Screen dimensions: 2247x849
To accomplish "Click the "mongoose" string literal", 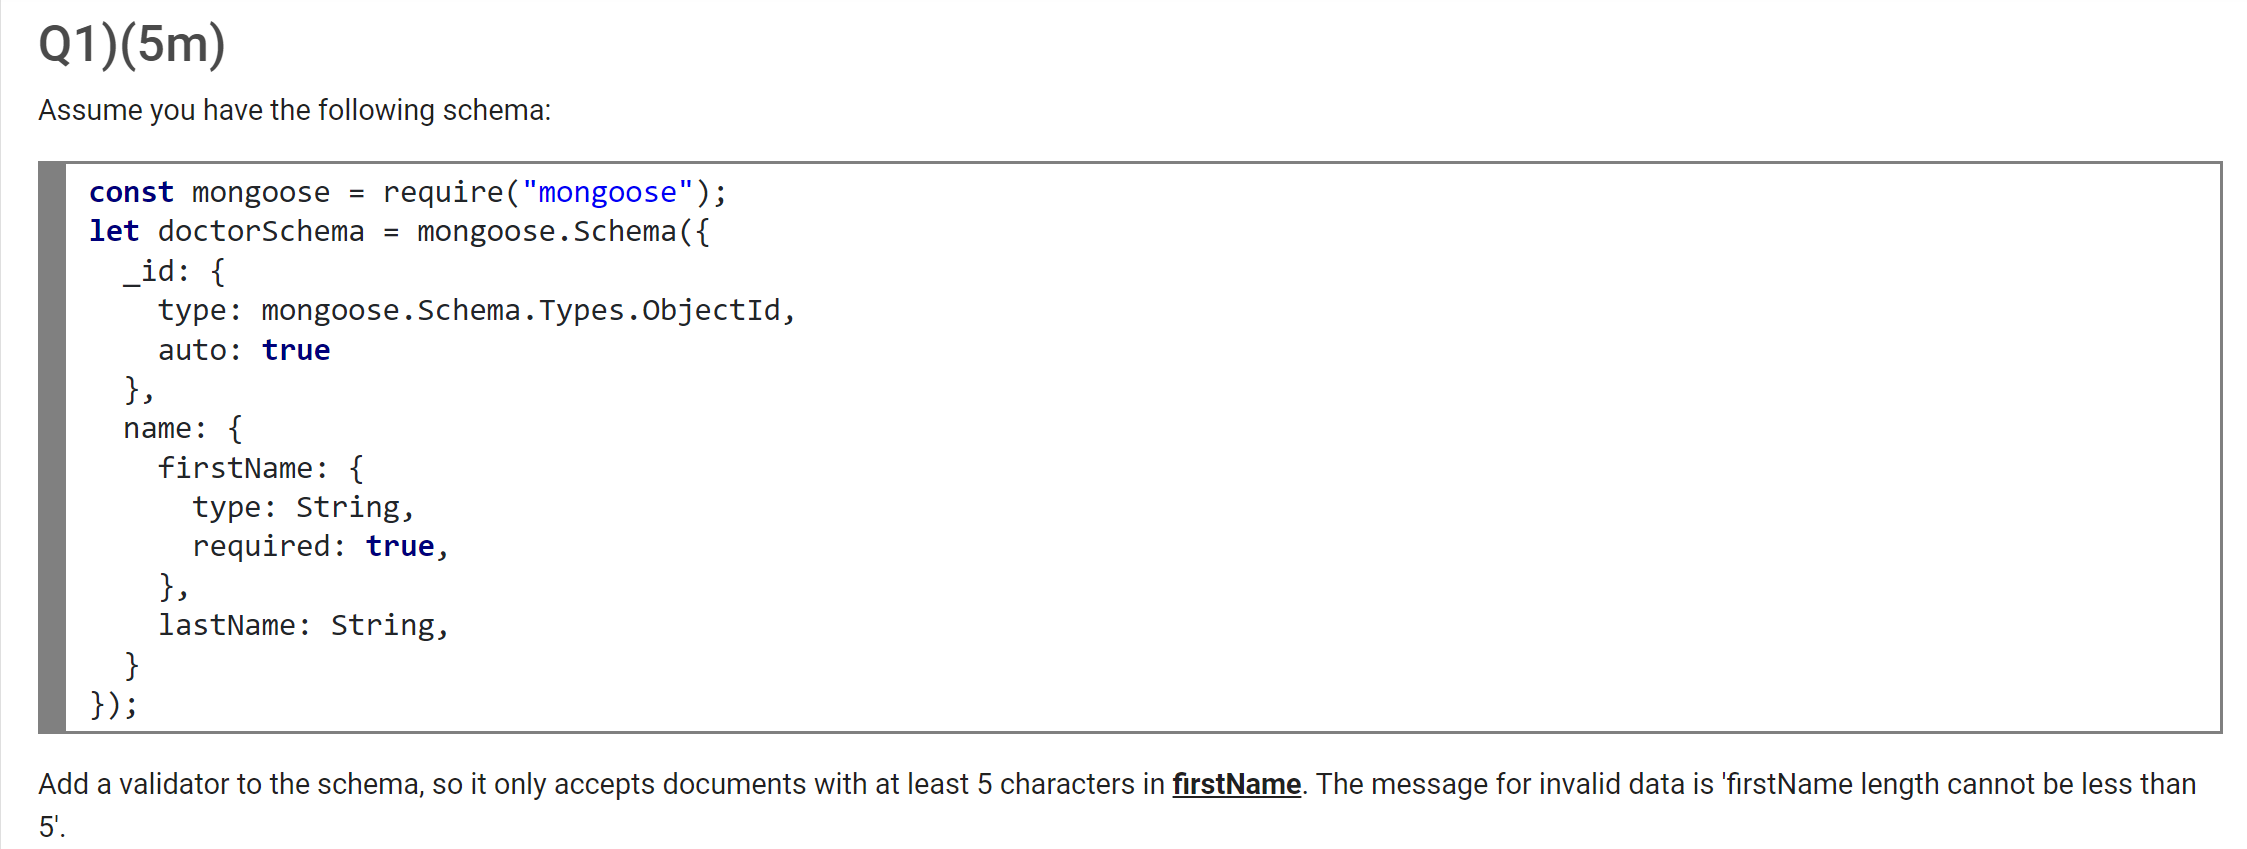I will coord(607,192).
